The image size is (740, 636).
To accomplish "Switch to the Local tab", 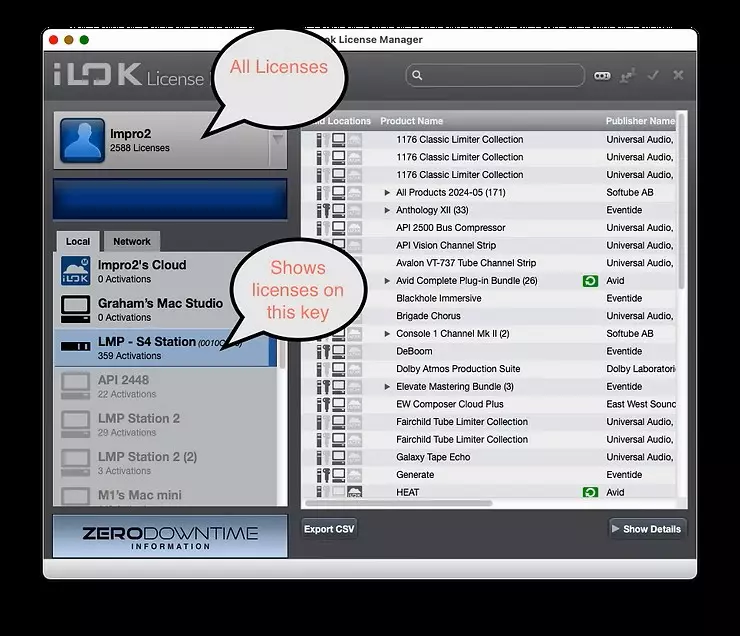I will [78, 241].
